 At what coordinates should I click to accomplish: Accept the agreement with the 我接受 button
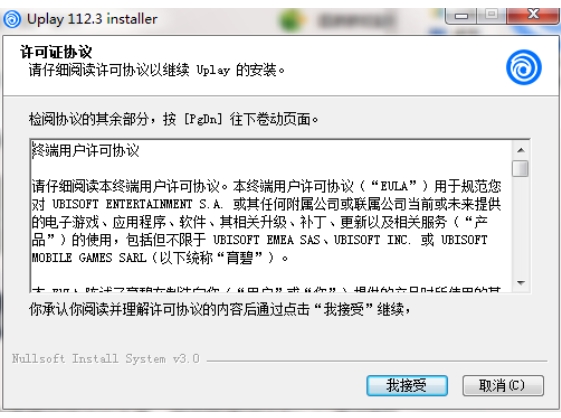(407, 385)
